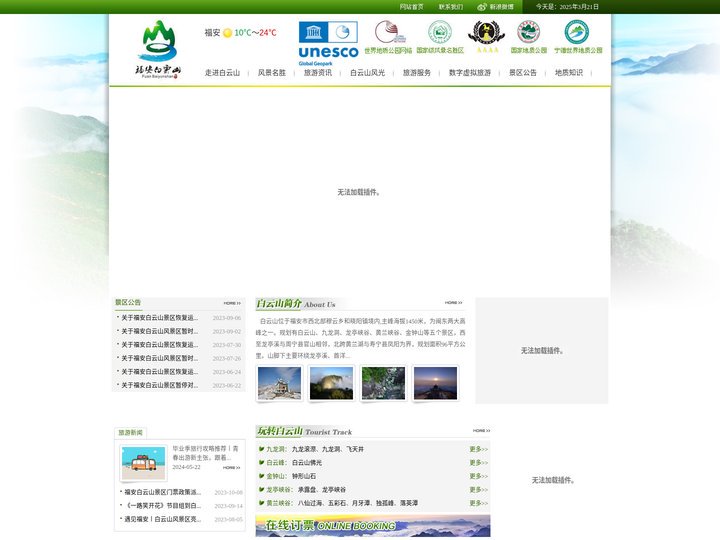Viewport: 720px width, 540px height.
Task: Open 联系我们 in the top bar
Action: pyautogui.click(x=451, y=7)
